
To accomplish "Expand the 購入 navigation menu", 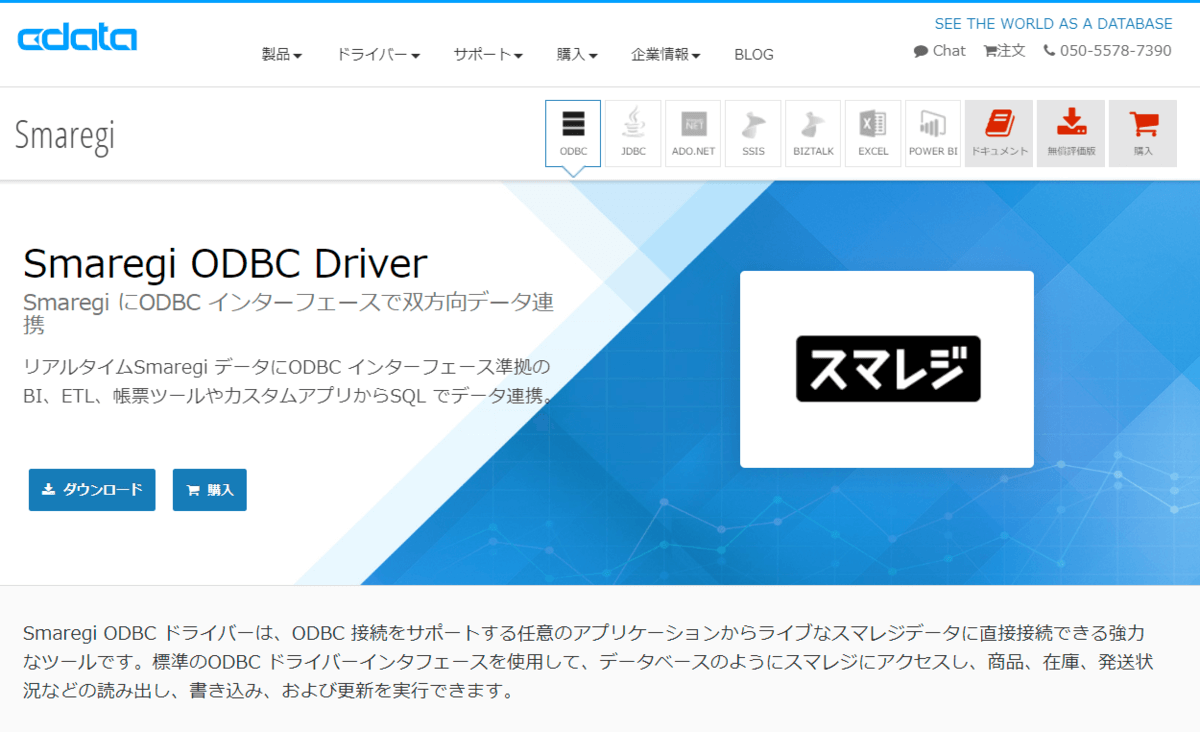I will tap(577, 55).
